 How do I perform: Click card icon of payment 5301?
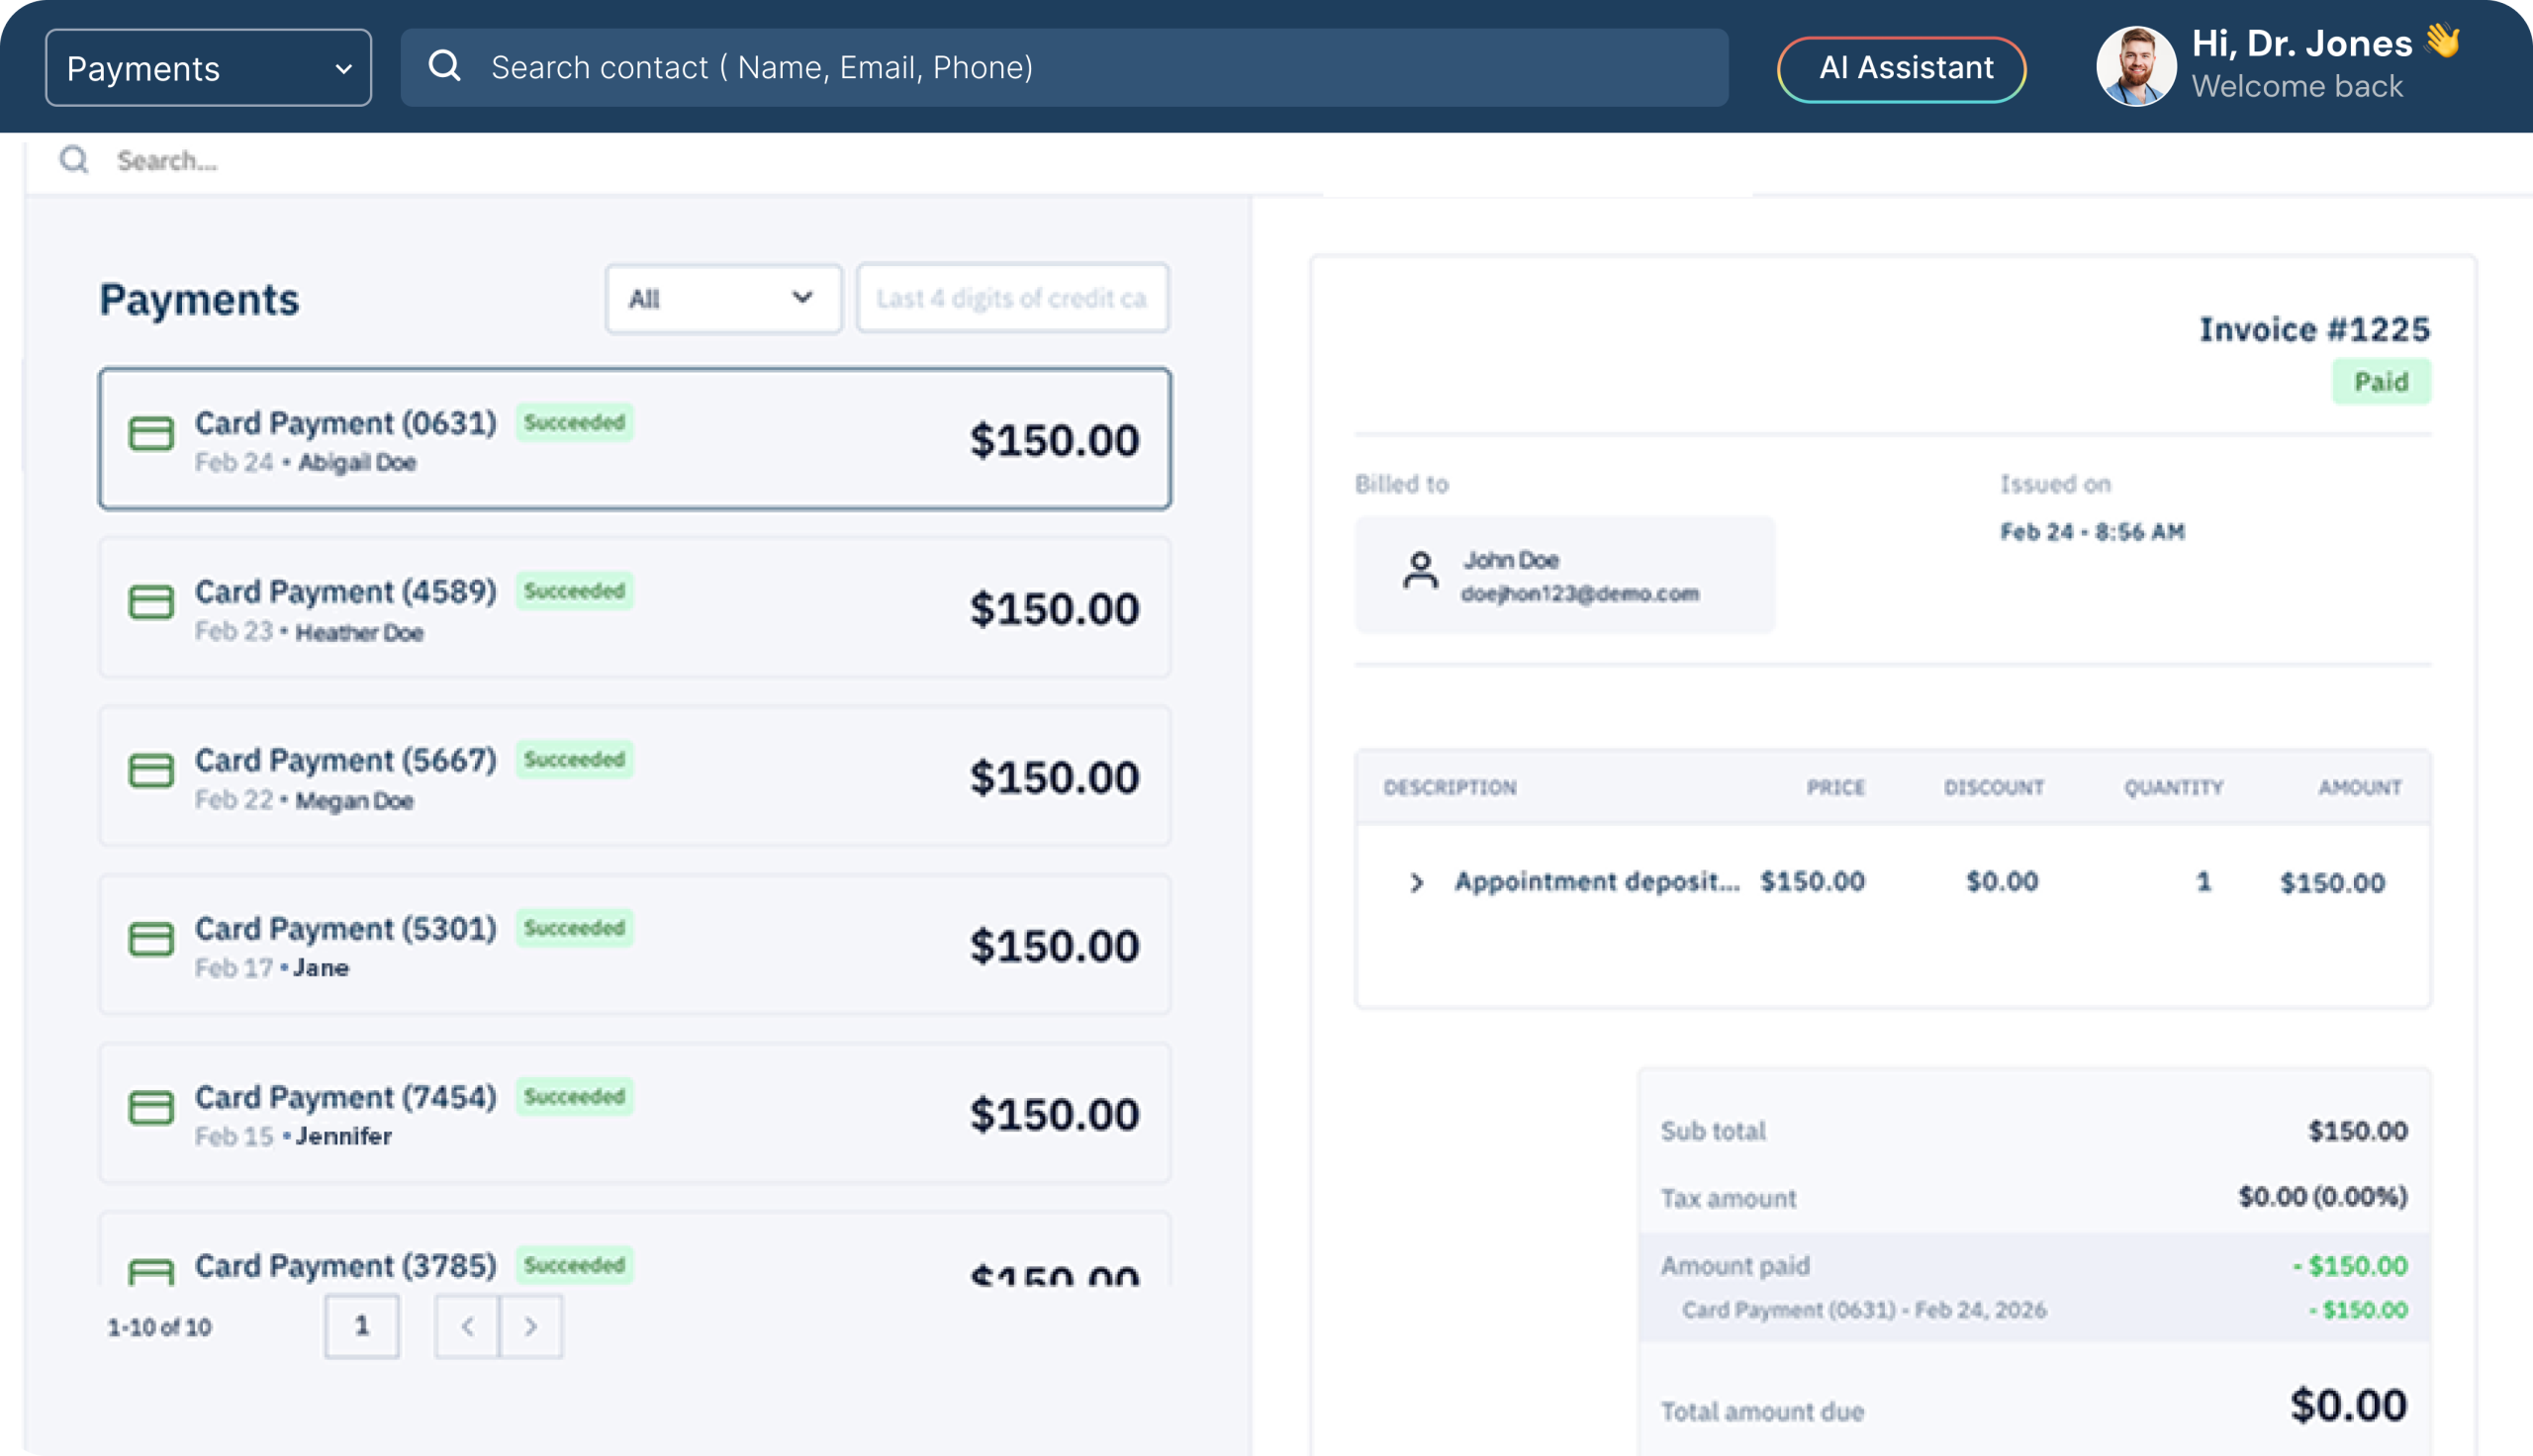pos(151,939)
